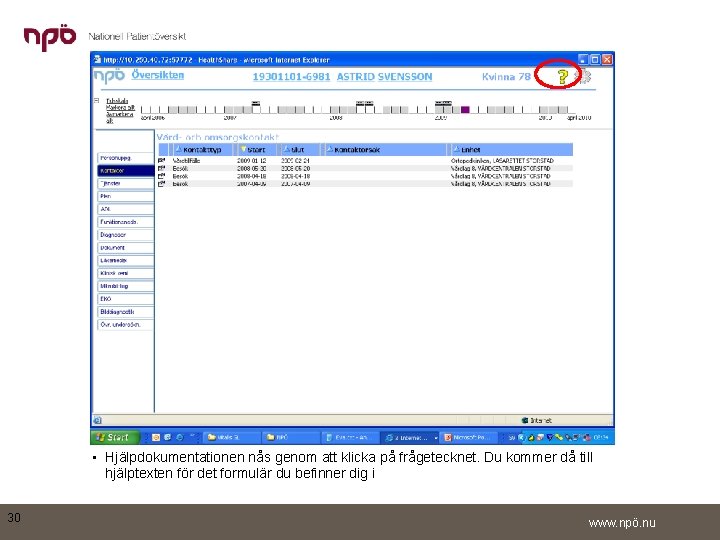Open the EKG sidebar tab
This screenshot has width=720, height=540.
(125, 299)
